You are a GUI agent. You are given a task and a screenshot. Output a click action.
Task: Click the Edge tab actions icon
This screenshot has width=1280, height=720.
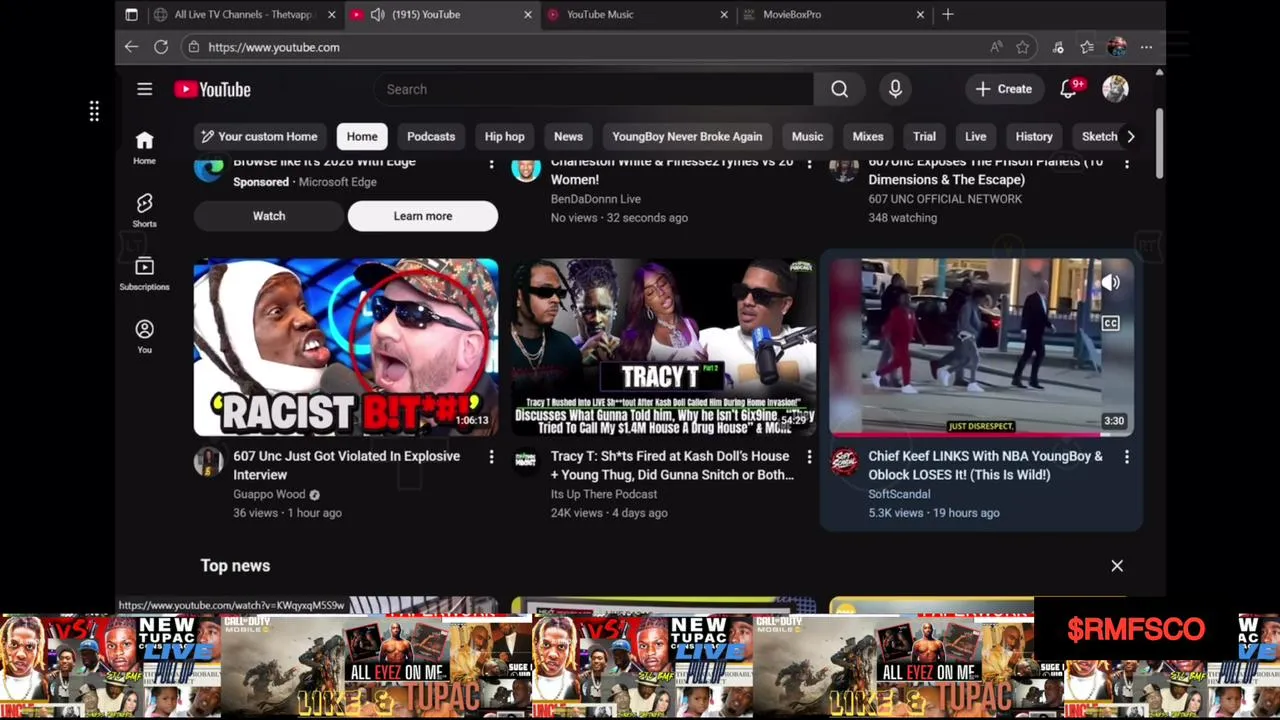tap(131, 14)
